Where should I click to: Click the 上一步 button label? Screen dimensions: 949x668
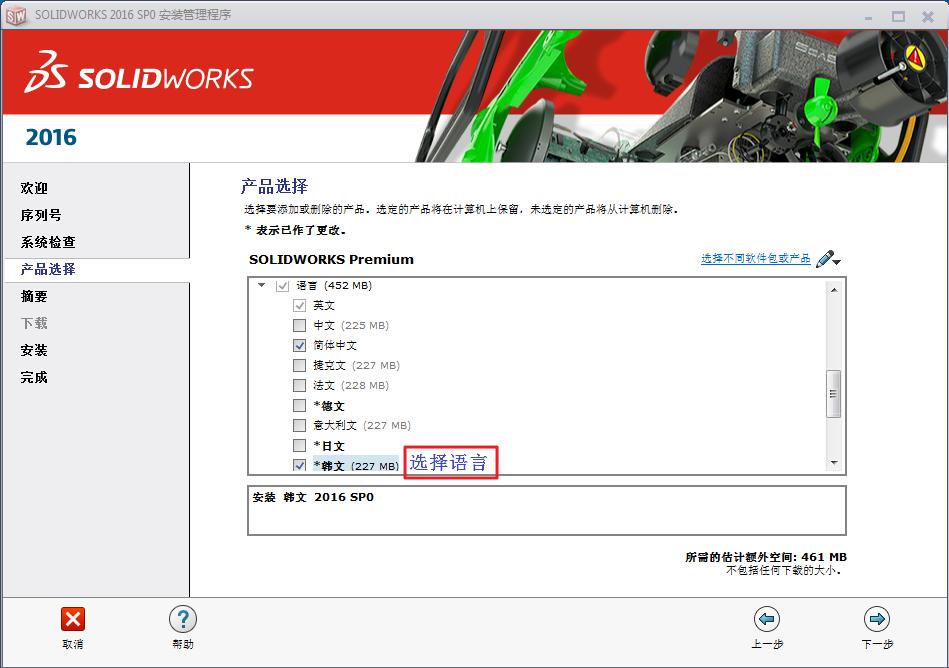(767, 644)
